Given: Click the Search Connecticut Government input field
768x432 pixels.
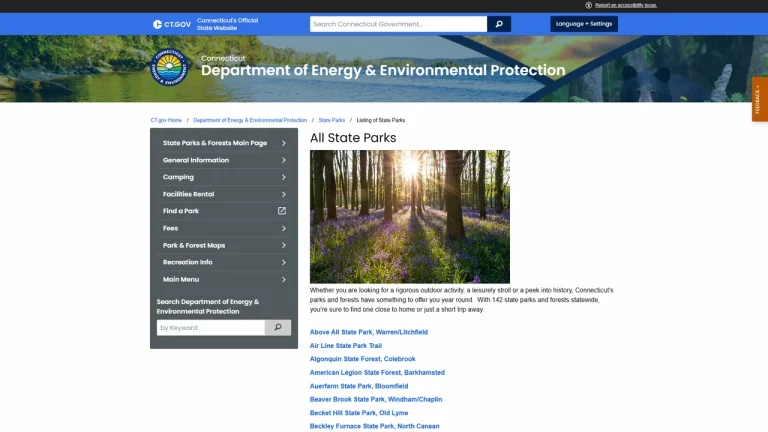Looking at the screenshot, I should [x=398, y=24].
